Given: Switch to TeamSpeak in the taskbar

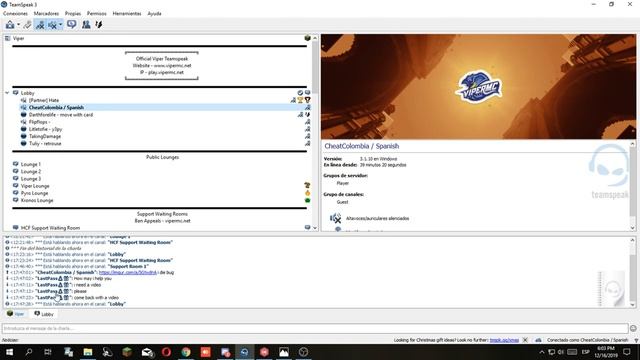Looking at the screenshot, I should click(x=244, y=352).
